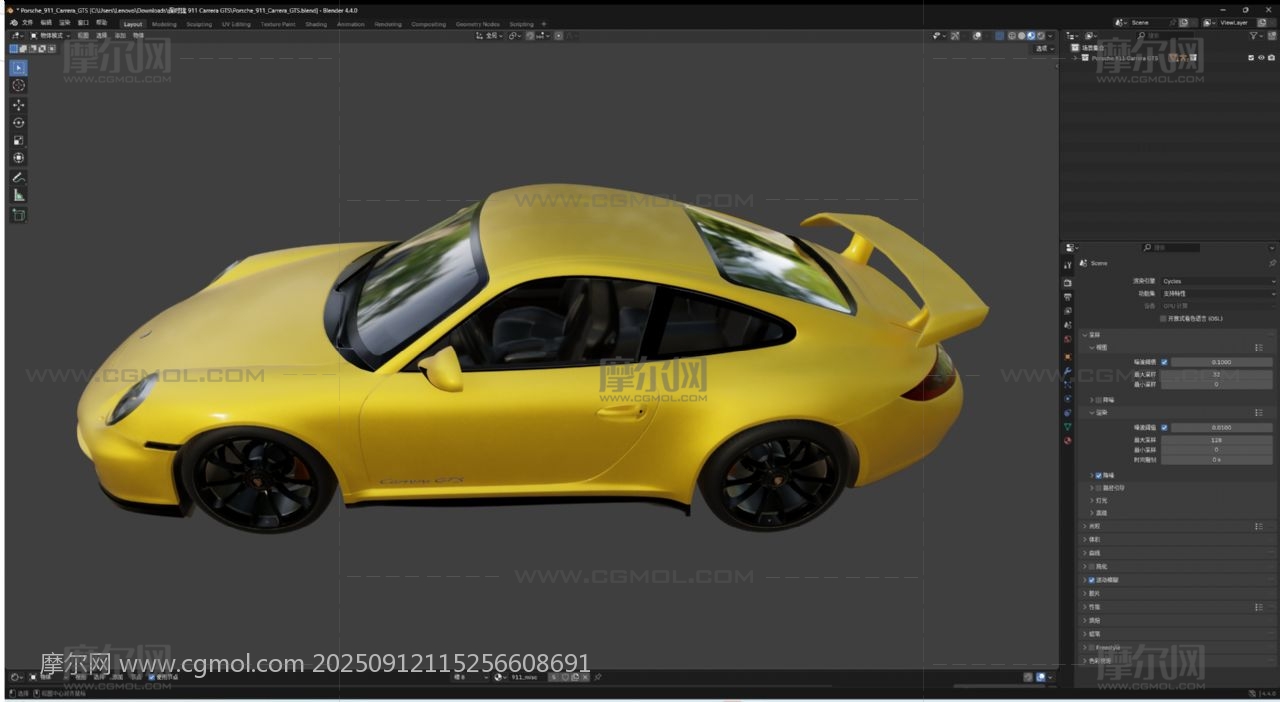Expand the light paths section
The width and height of the screenshot is (1280, 702).
tap(1084, 526)
